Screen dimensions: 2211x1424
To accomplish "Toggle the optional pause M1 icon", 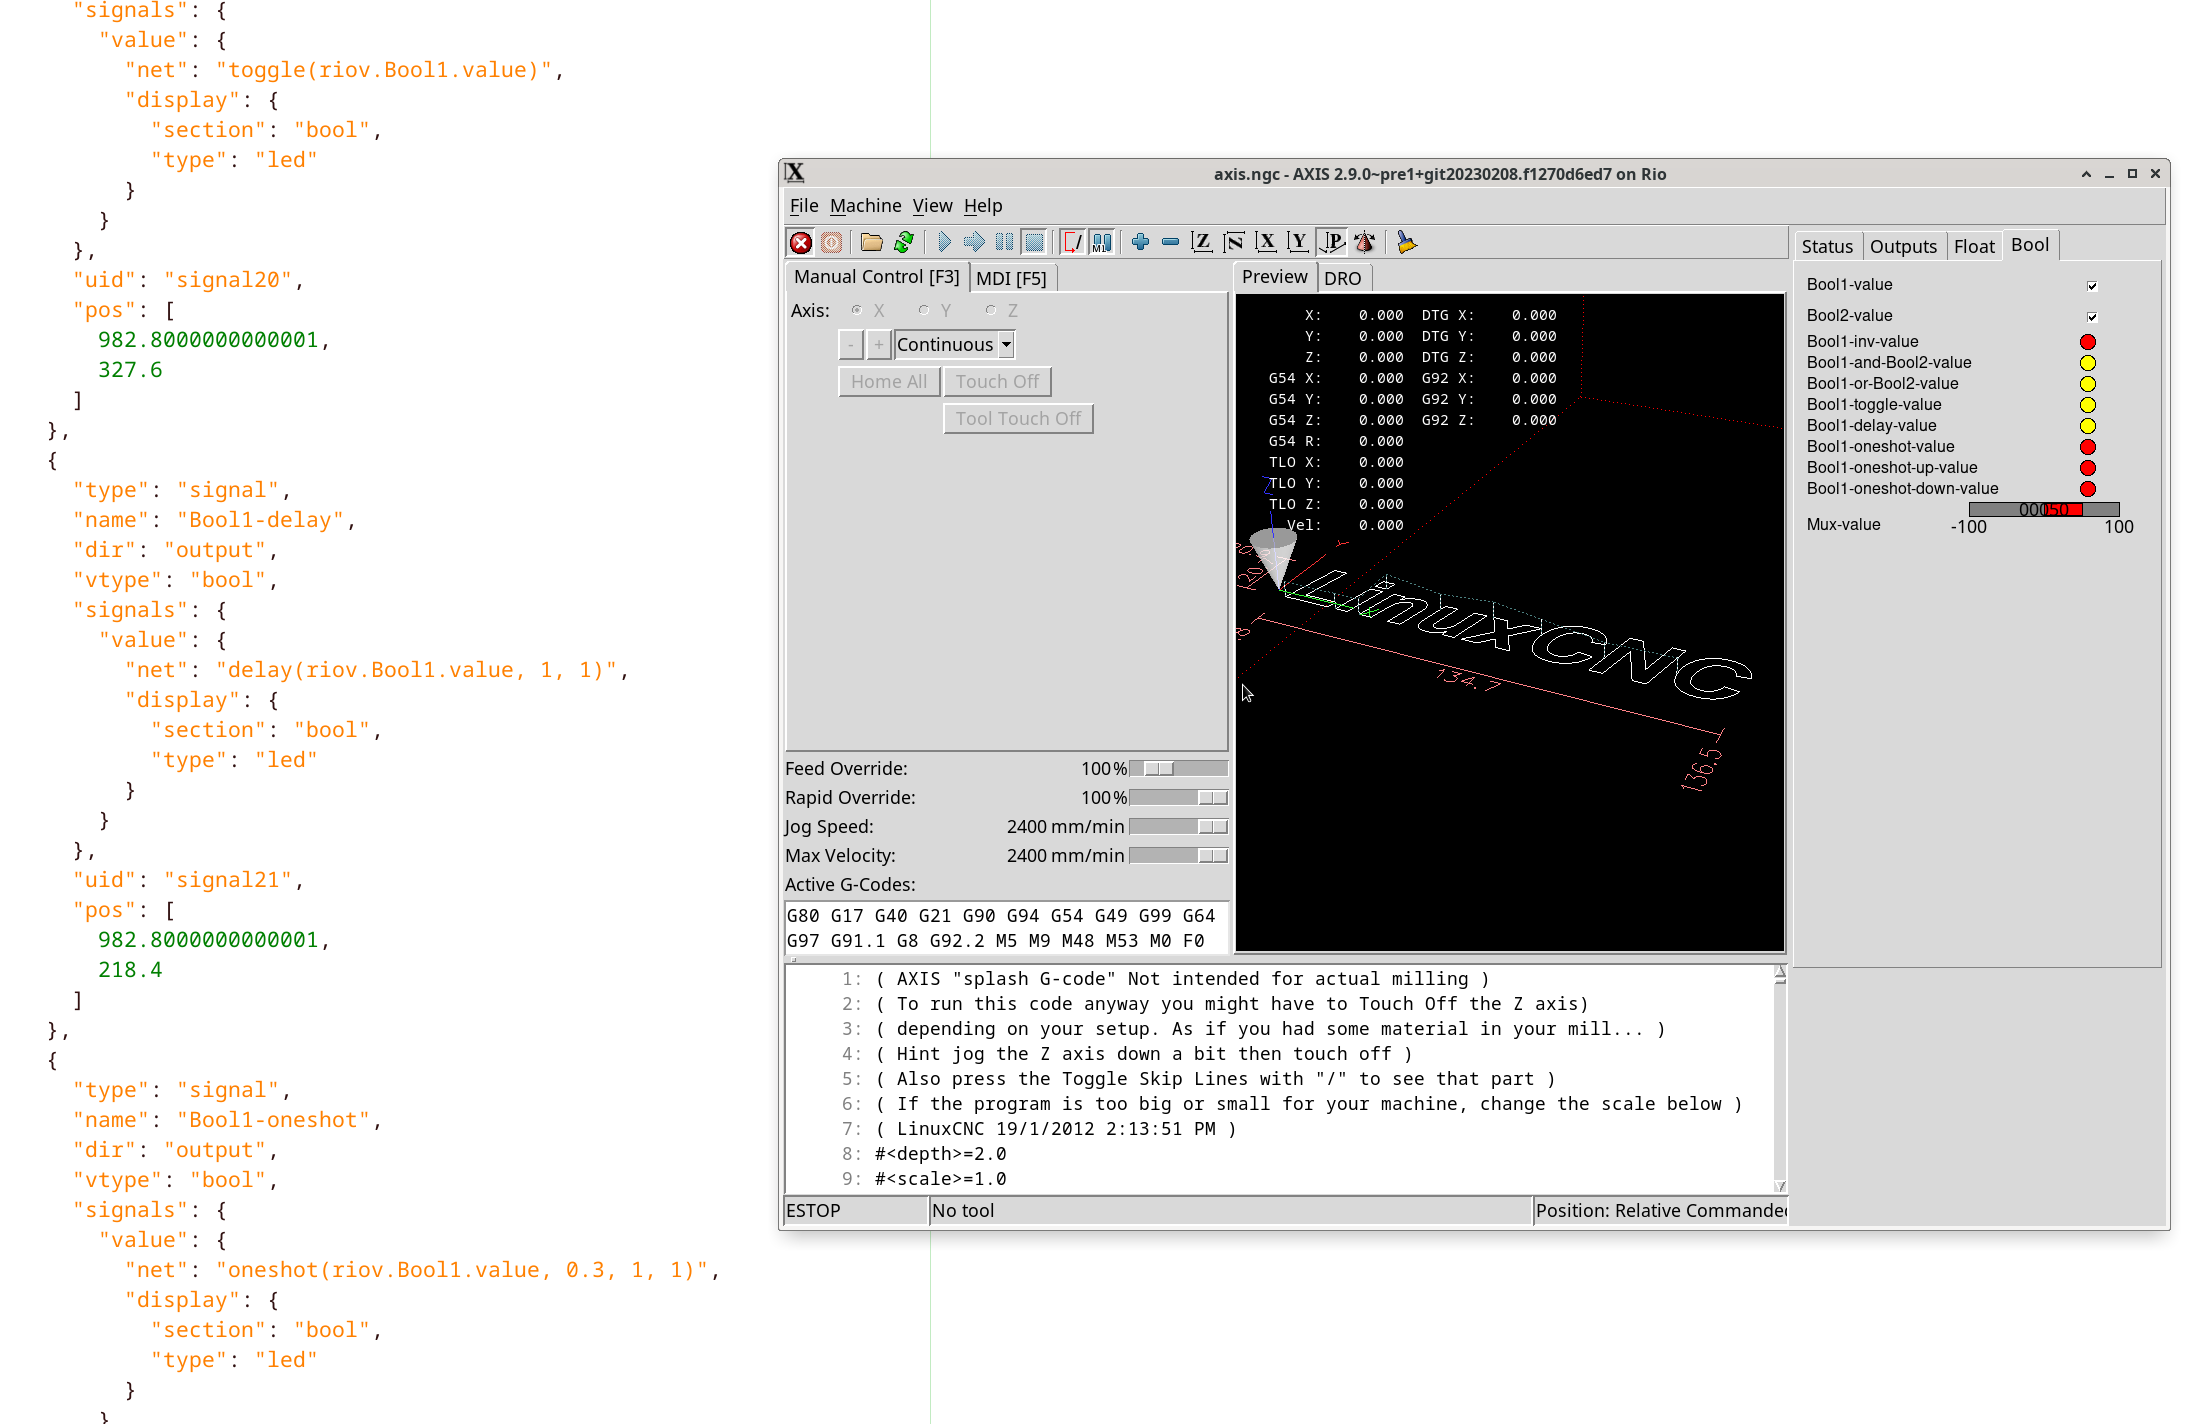I will coord(1102,242).
